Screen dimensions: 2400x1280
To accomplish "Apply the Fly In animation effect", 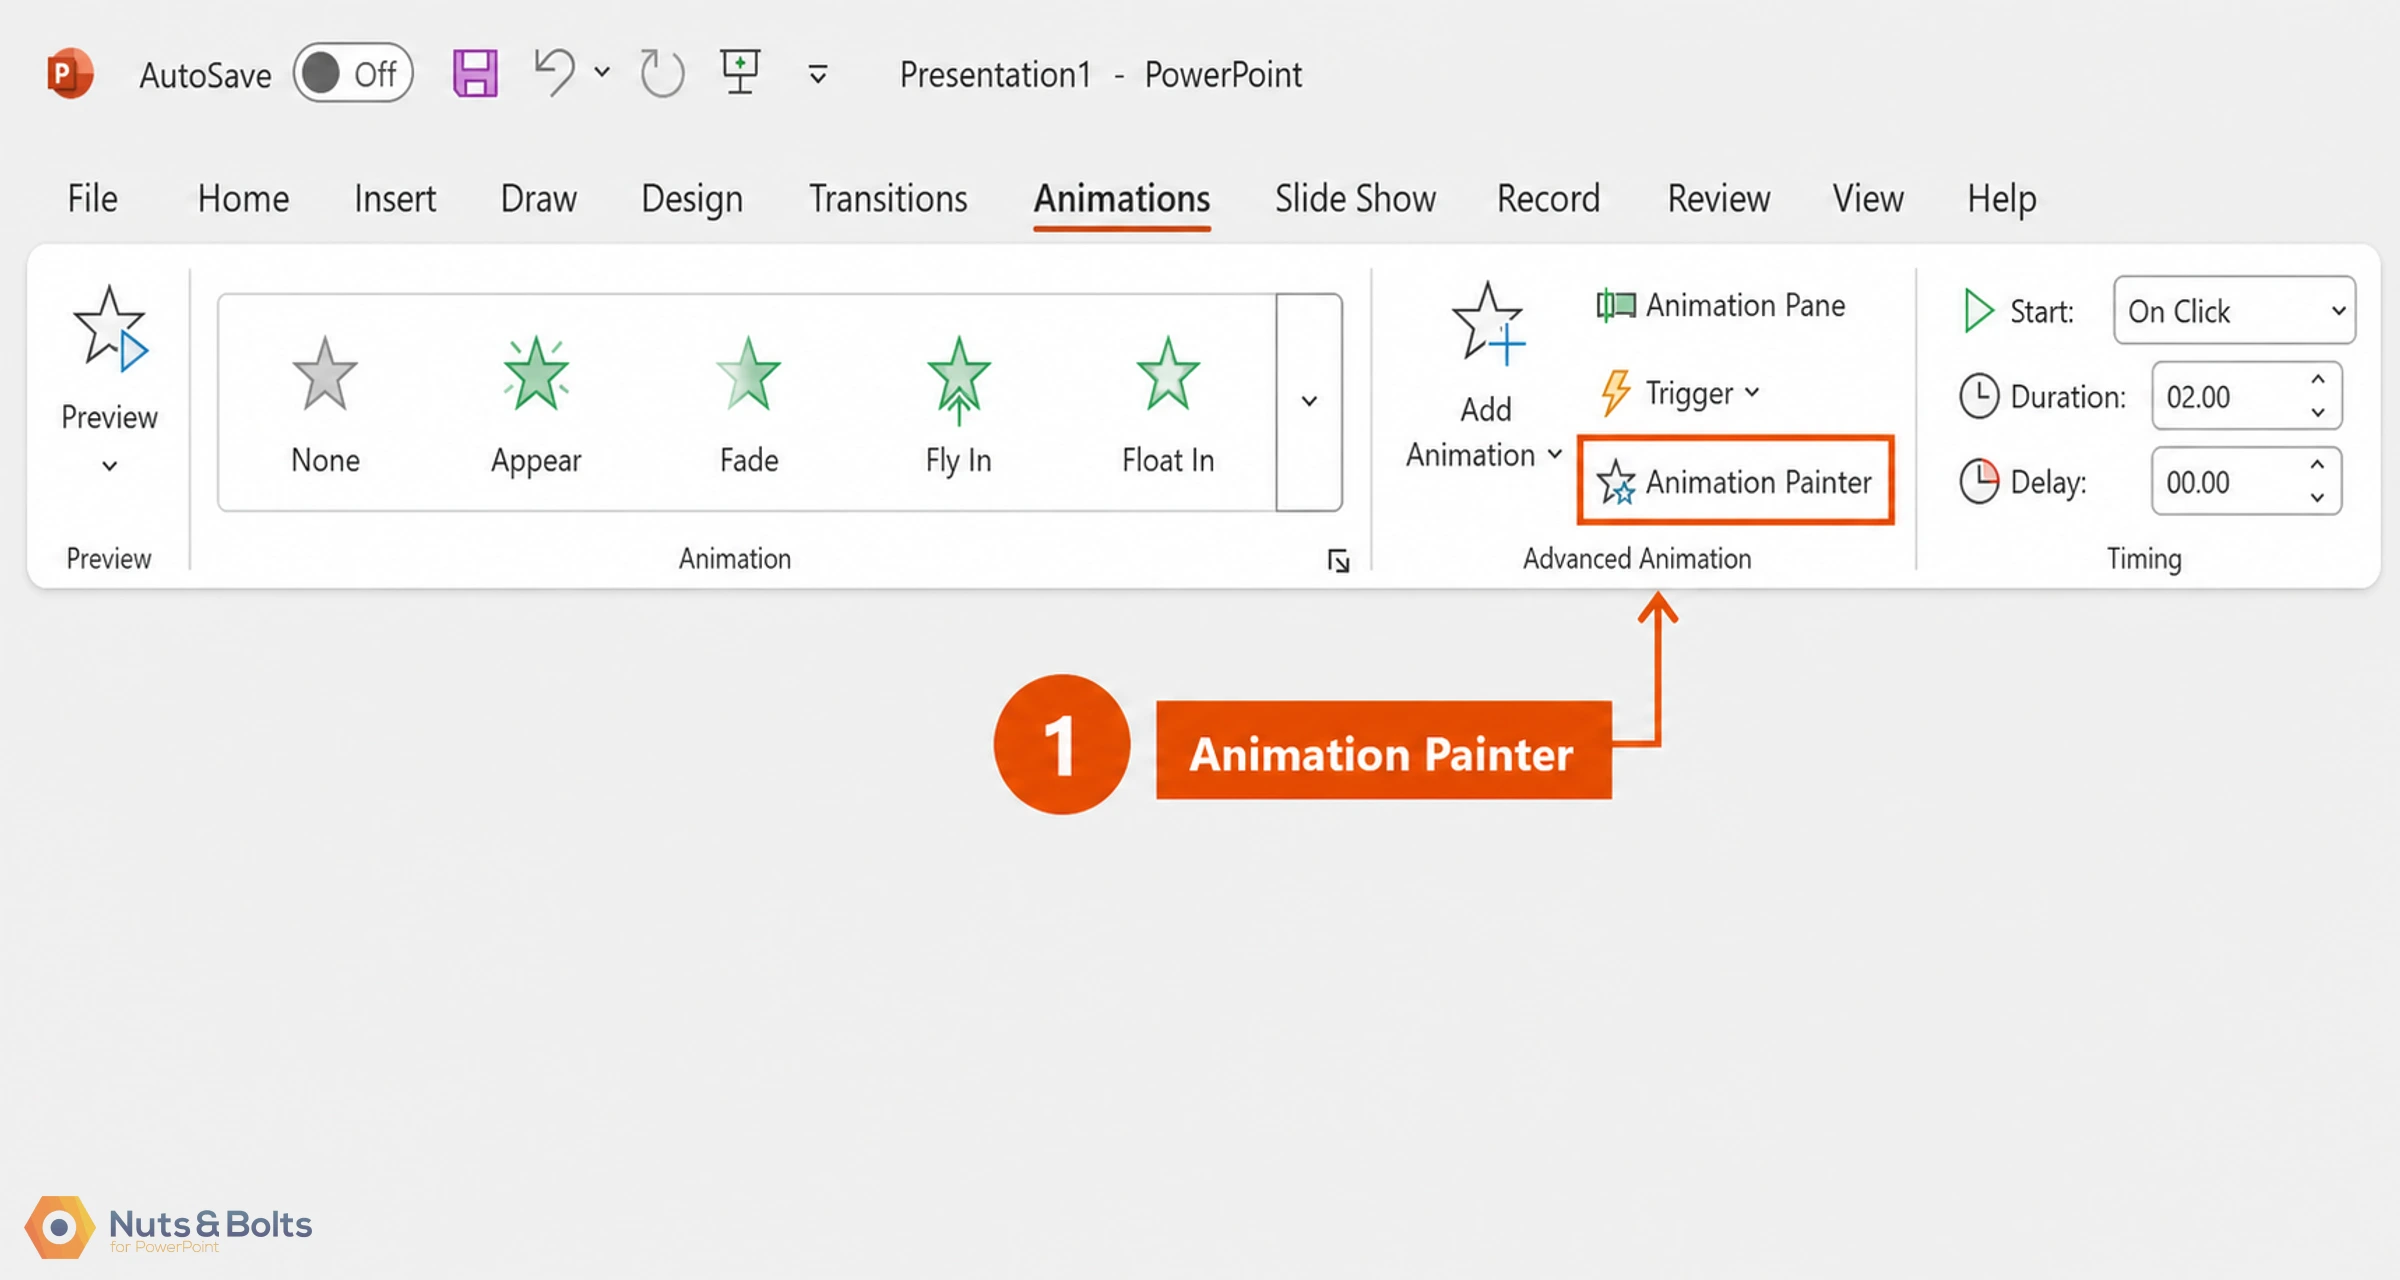I will click(958, 406).
